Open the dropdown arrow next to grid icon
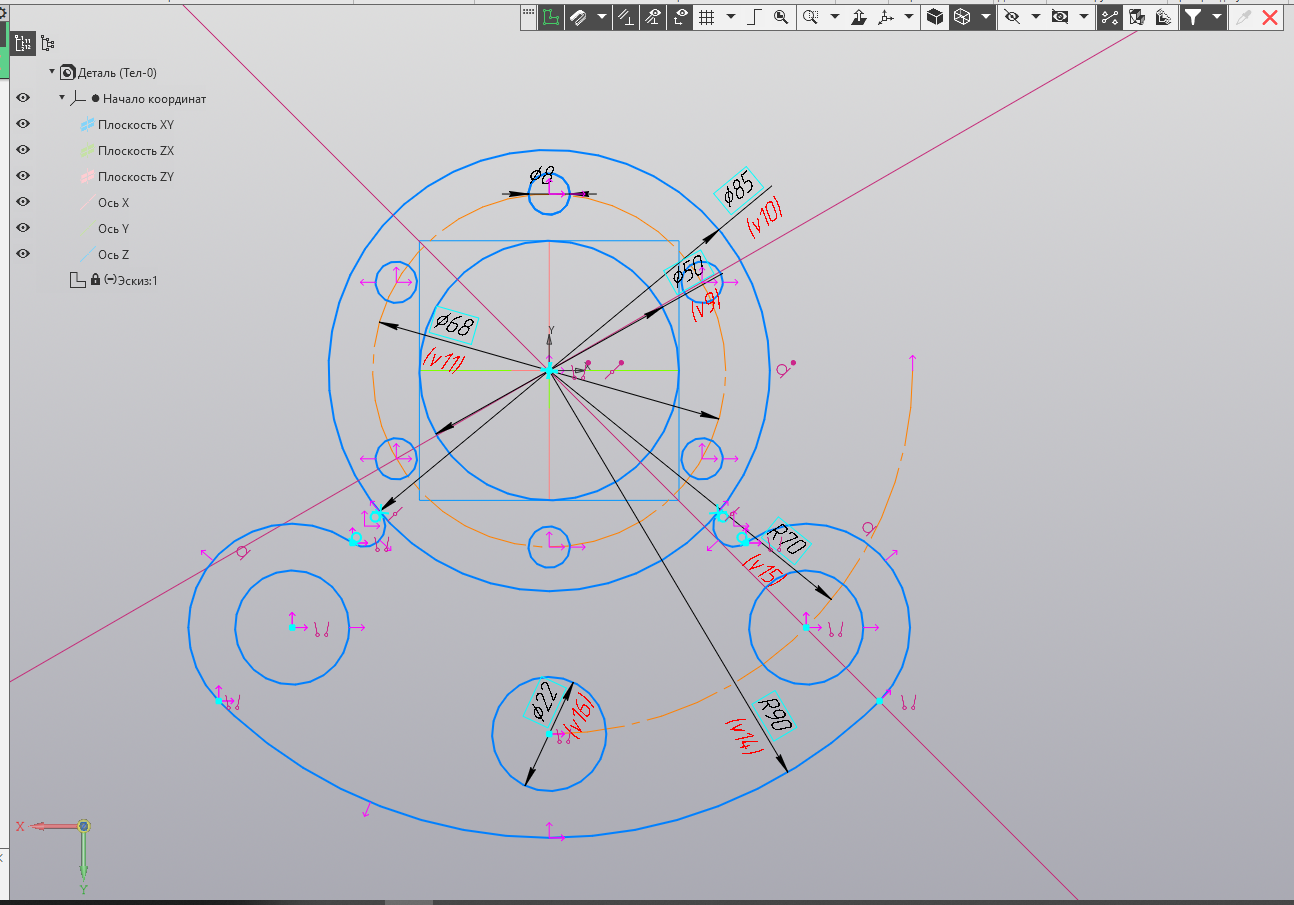The image size is (1294, 905). click(x=731, y=17)
